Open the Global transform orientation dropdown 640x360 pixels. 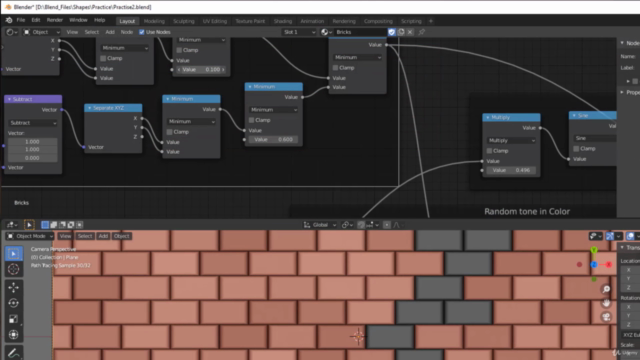pyautogui.click(x=320, y=225)
